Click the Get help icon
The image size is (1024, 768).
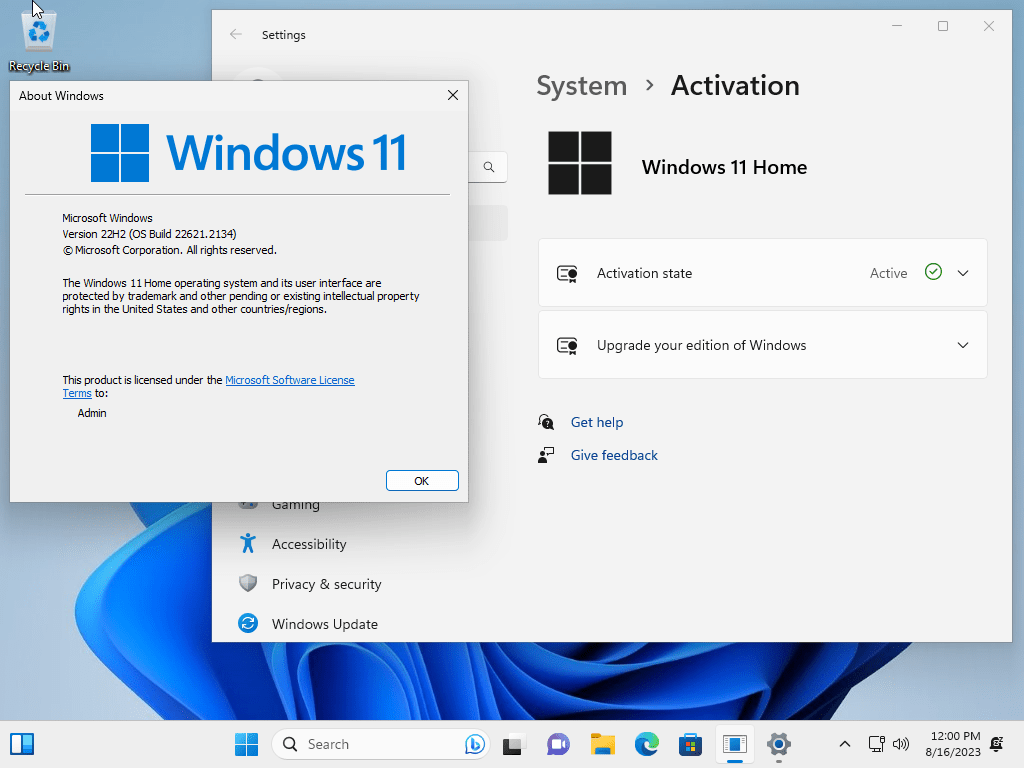point(546,422)
